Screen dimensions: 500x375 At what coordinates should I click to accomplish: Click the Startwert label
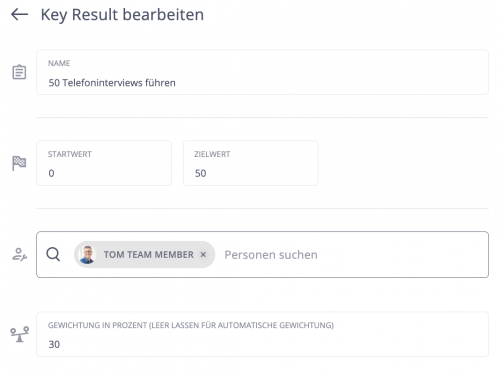click(x=70, y=154)
